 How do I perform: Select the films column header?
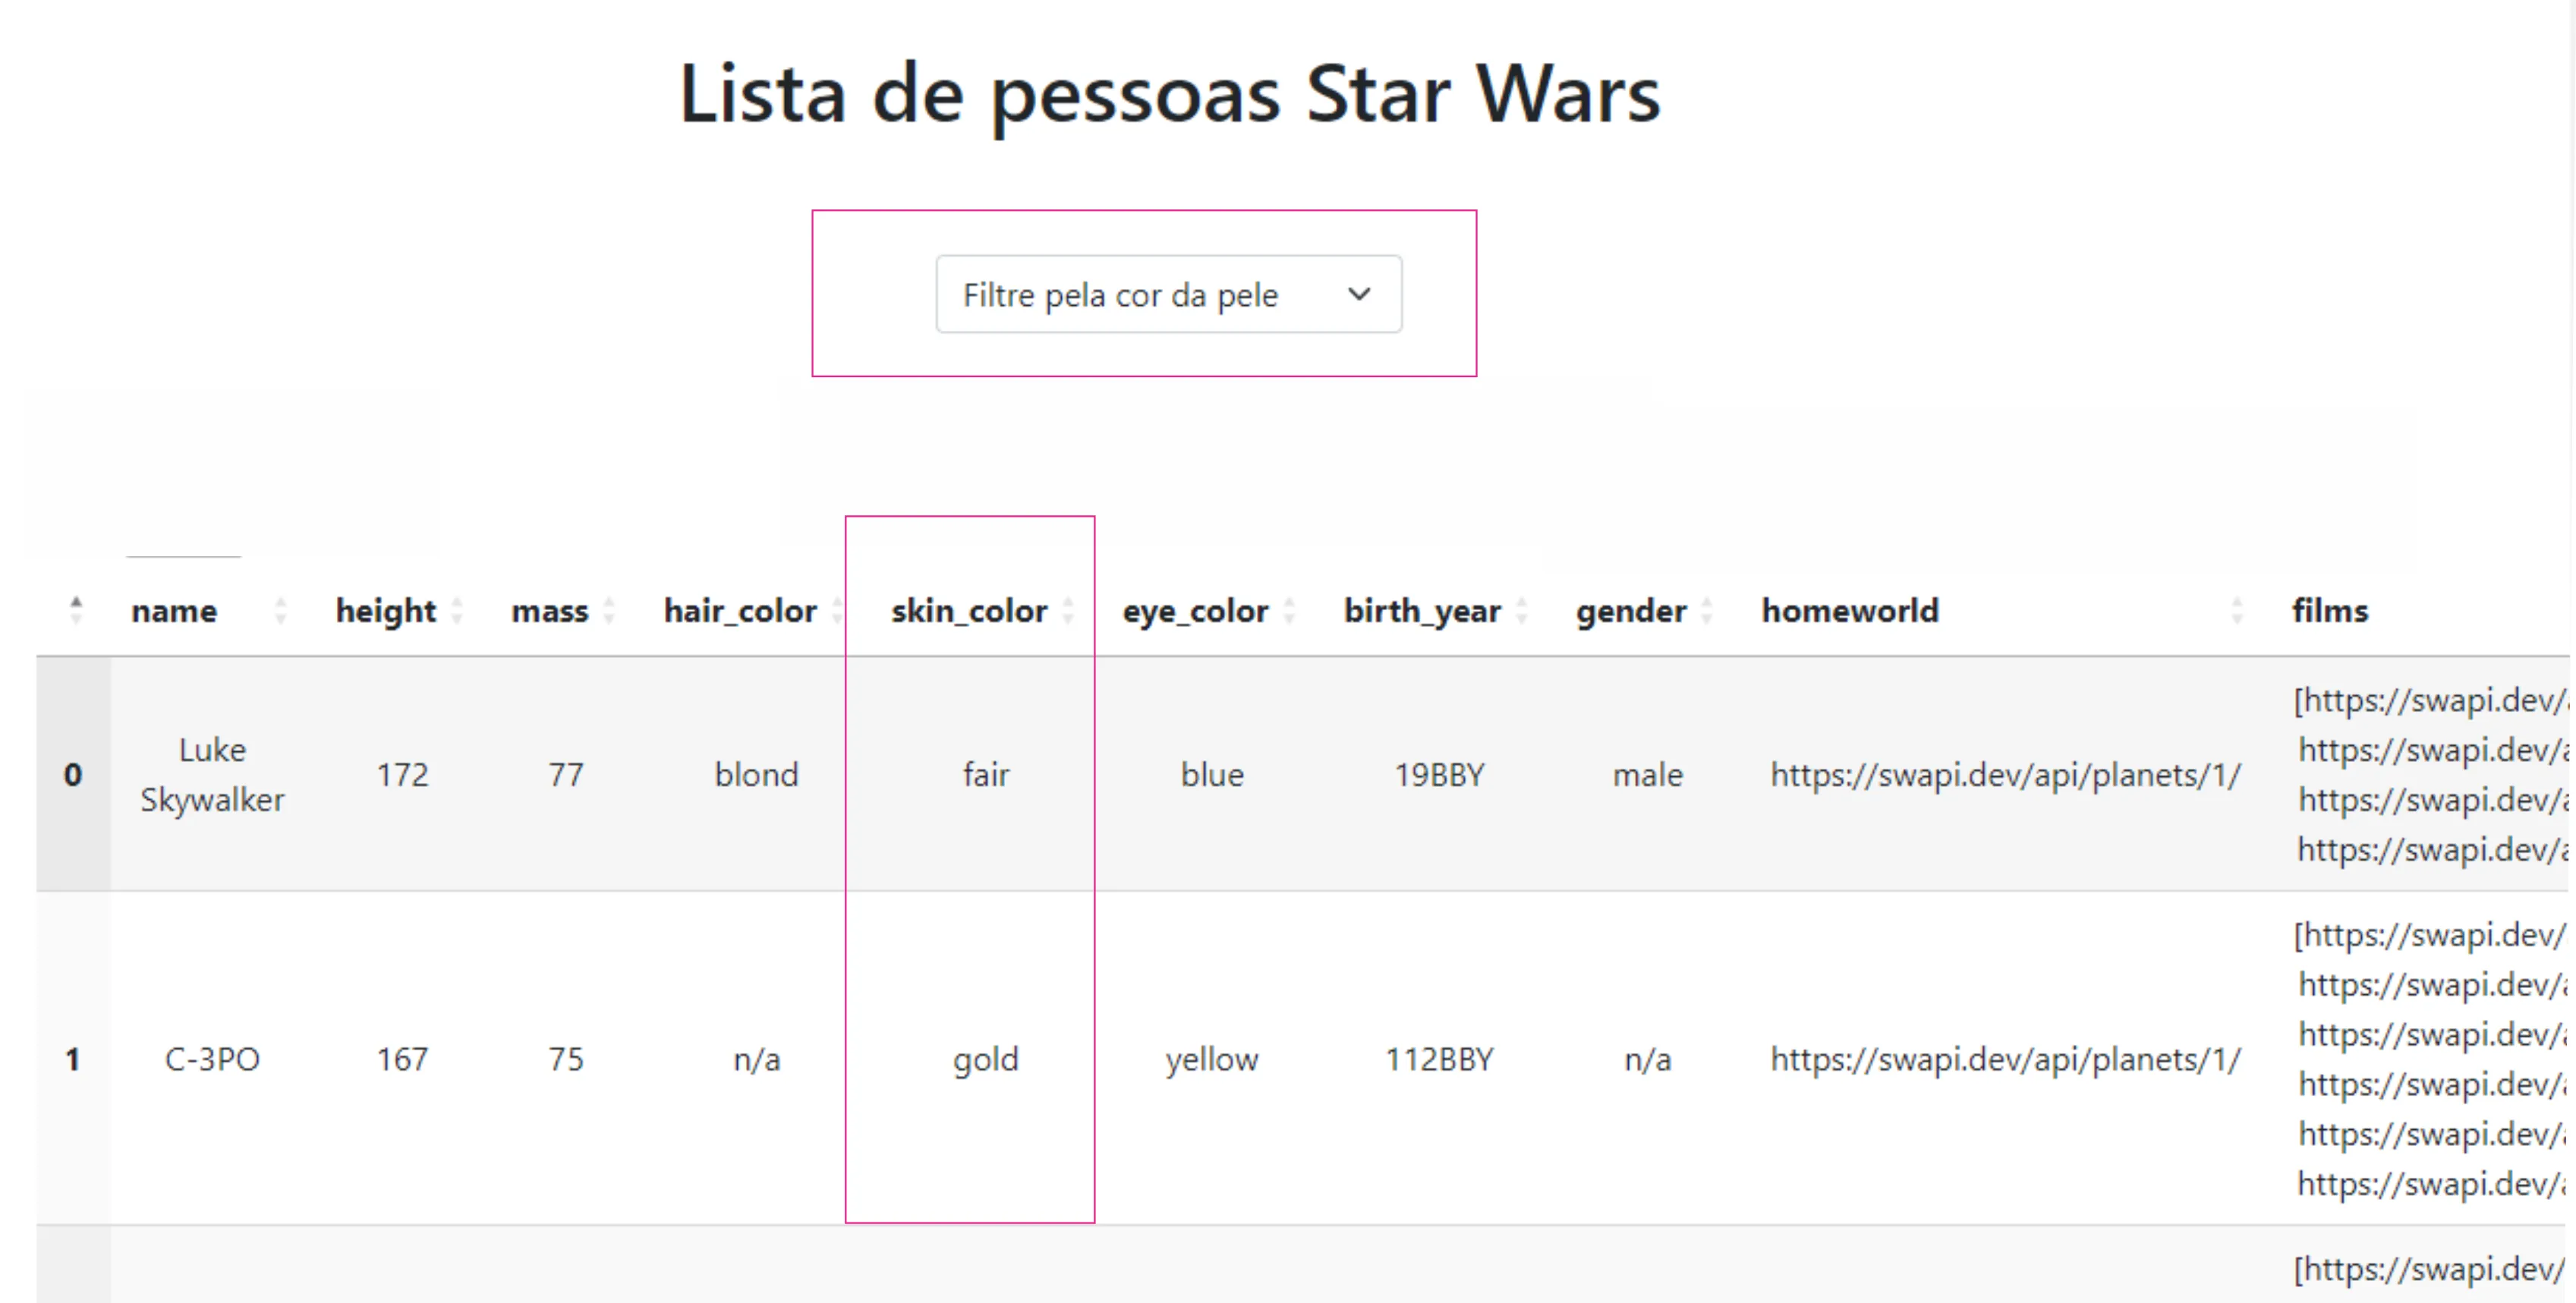point(2329,611)
